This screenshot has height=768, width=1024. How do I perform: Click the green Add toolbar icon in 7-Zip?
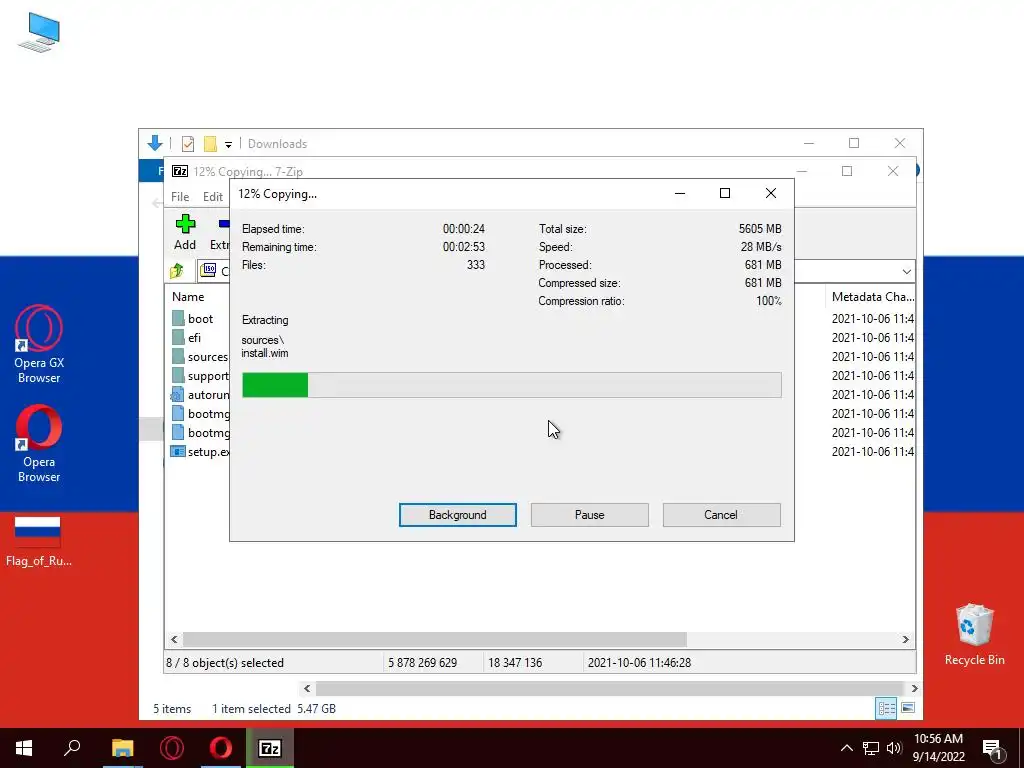coord(185,224)
